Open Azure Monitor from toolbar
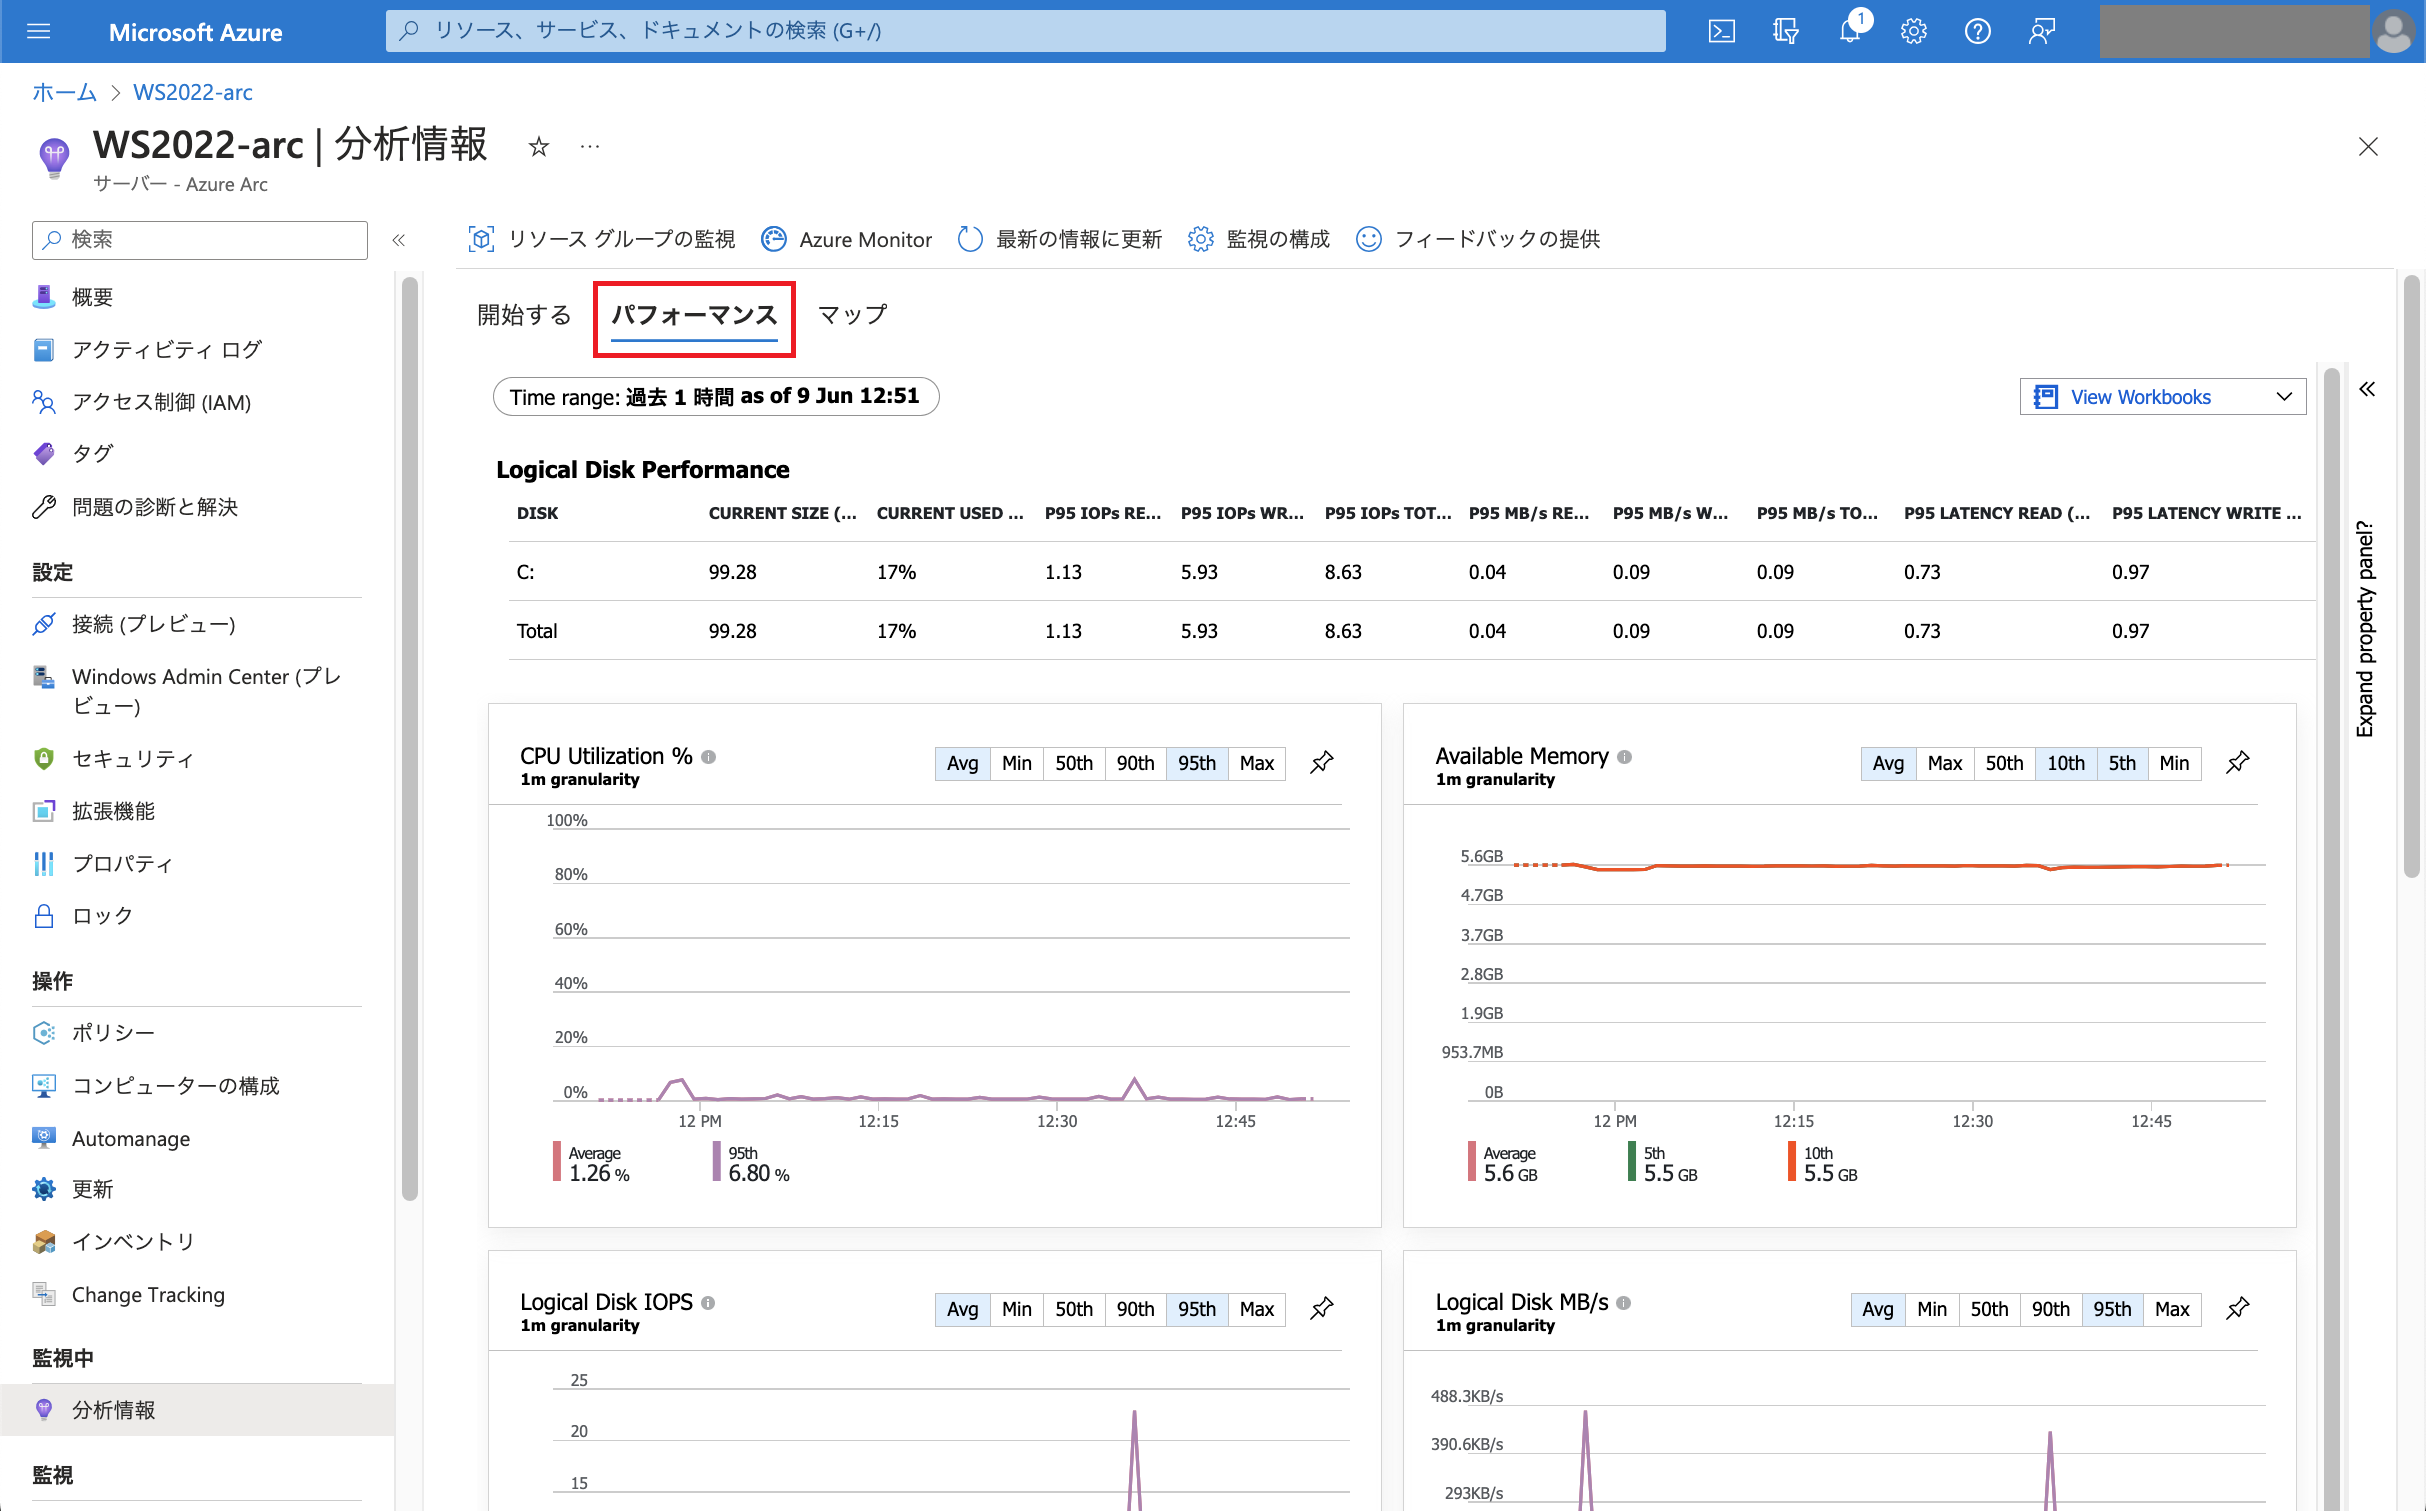Viewport: 2426px width, 1511px height. (846, 239)
